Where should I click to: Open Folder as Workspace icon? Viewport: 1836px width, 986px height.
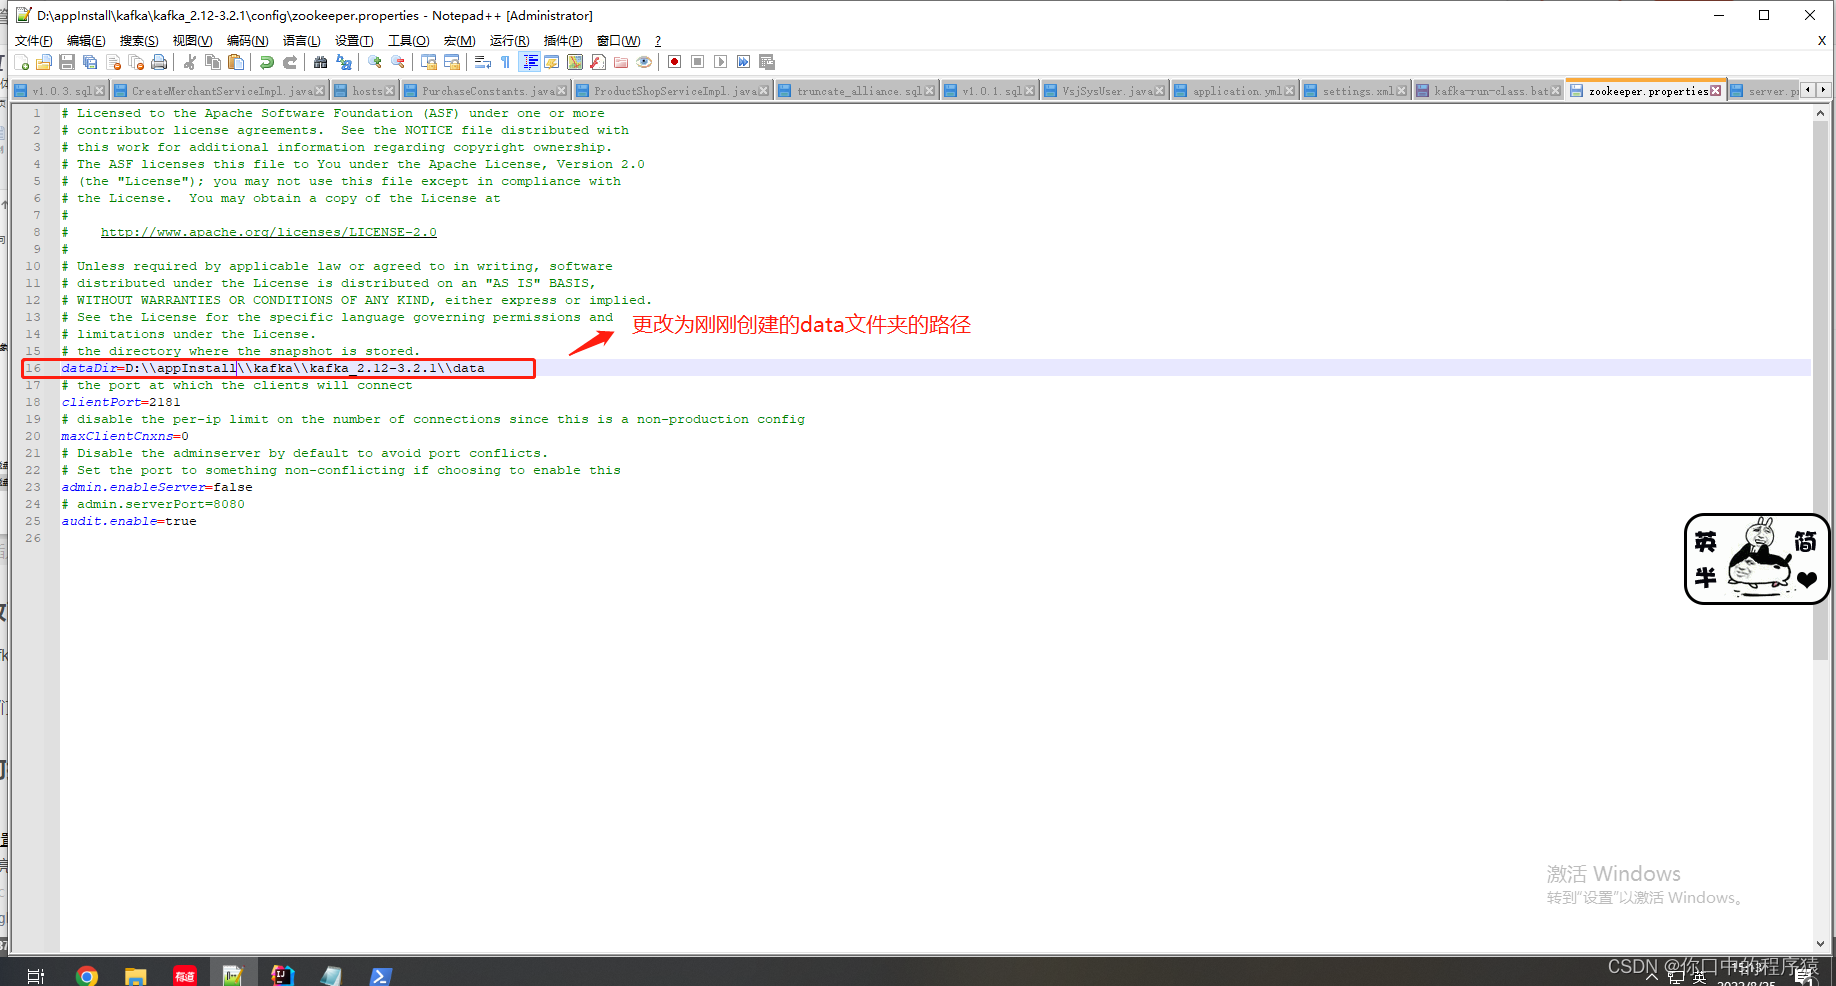[621, 62]
